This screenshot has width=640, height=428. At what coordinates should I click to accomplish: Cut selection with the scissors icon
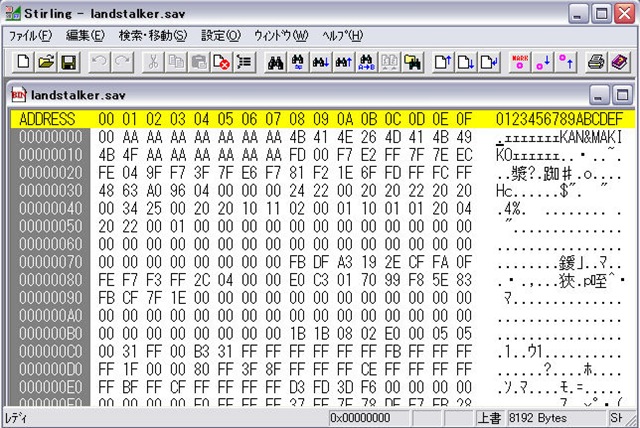(x=153, y=62)
